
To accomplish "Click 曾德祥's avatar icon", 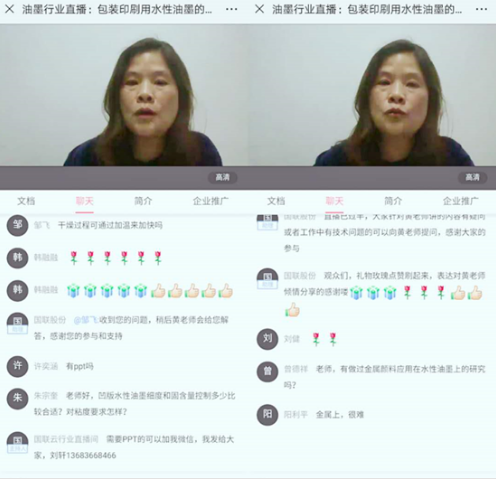I will pos(267,371).
